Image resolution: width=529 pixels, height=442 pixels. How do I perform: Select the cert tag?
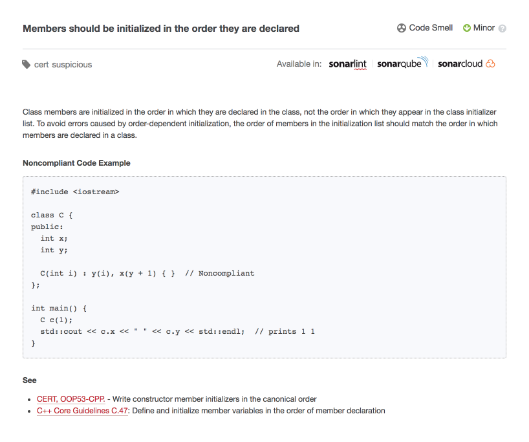click(41, 65)
